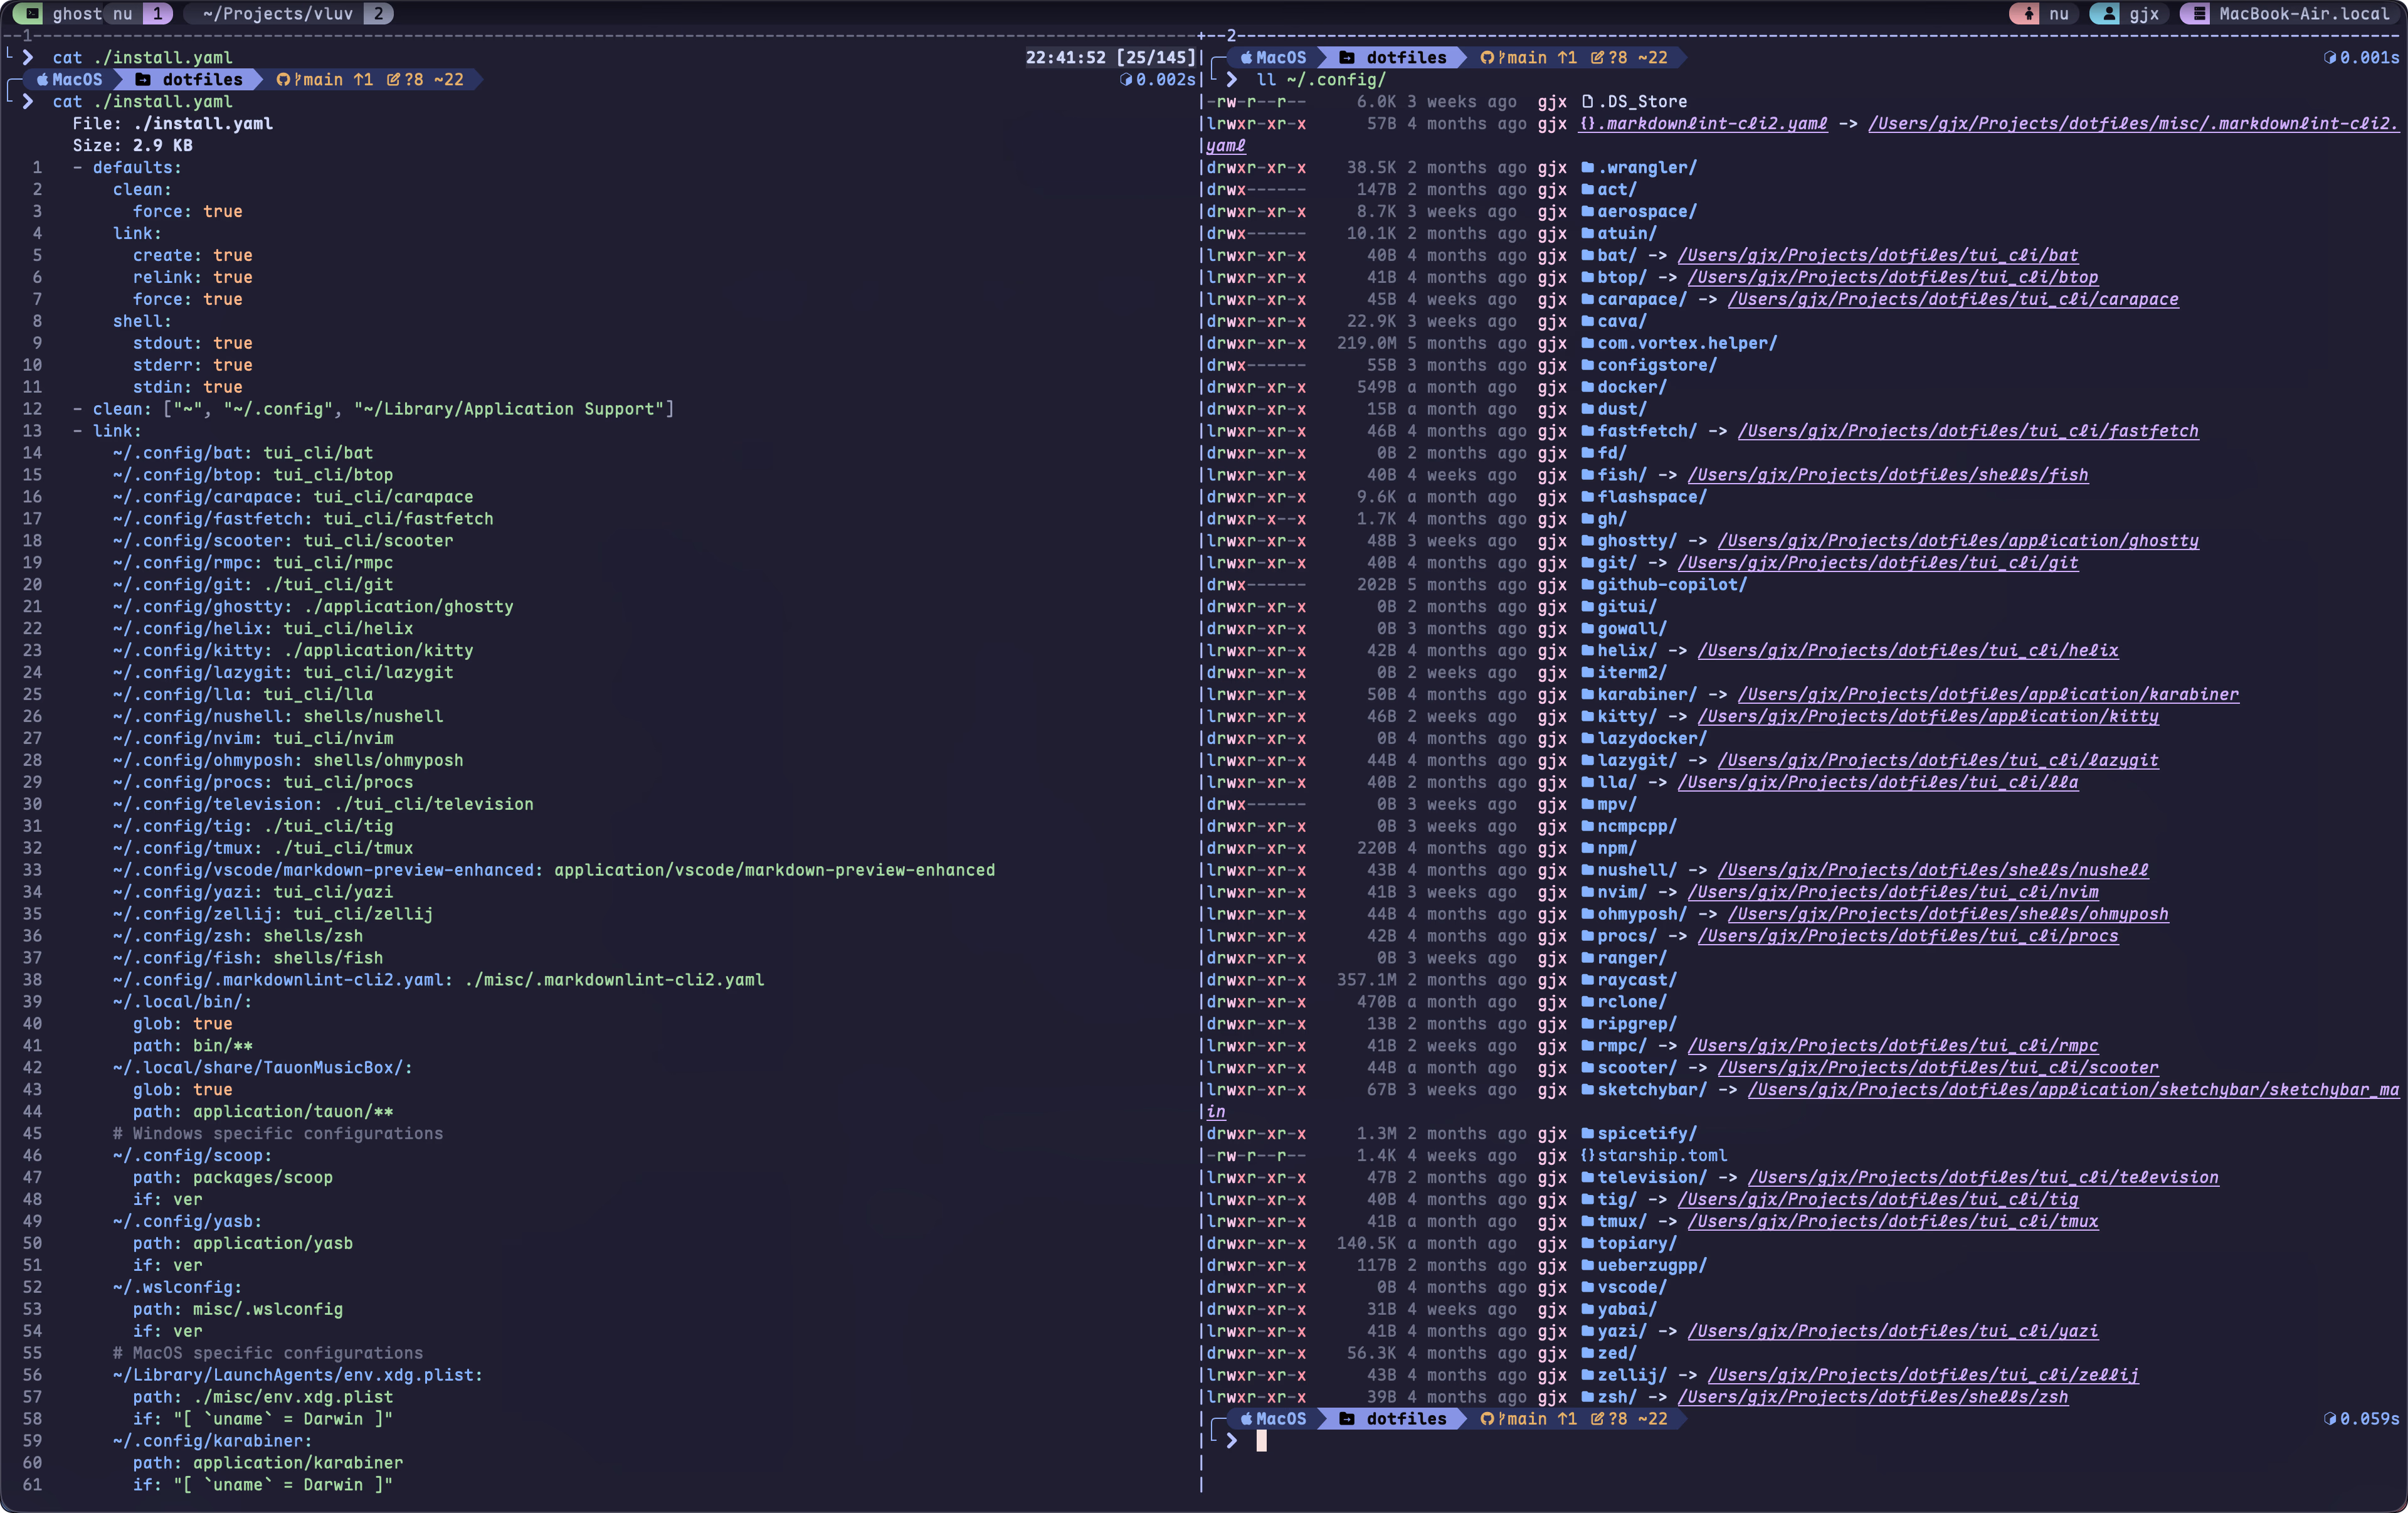Open the dotfiles/shells/zsh symlink target path

point(1872,1397)
